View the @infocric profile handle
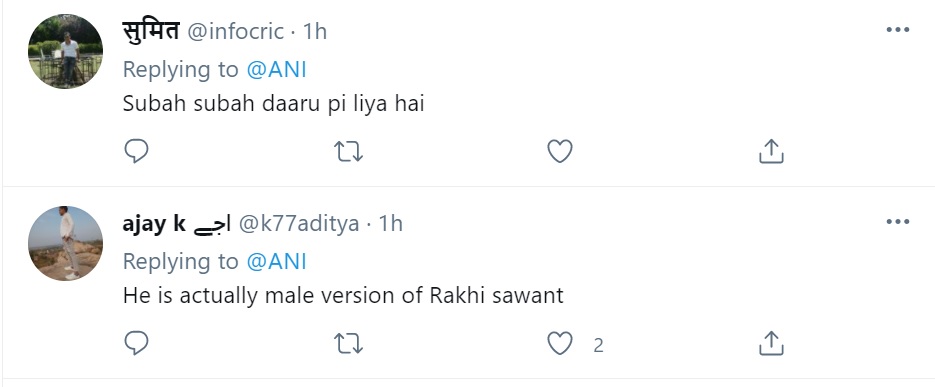The image size is (935, 387). coord(236,32)
